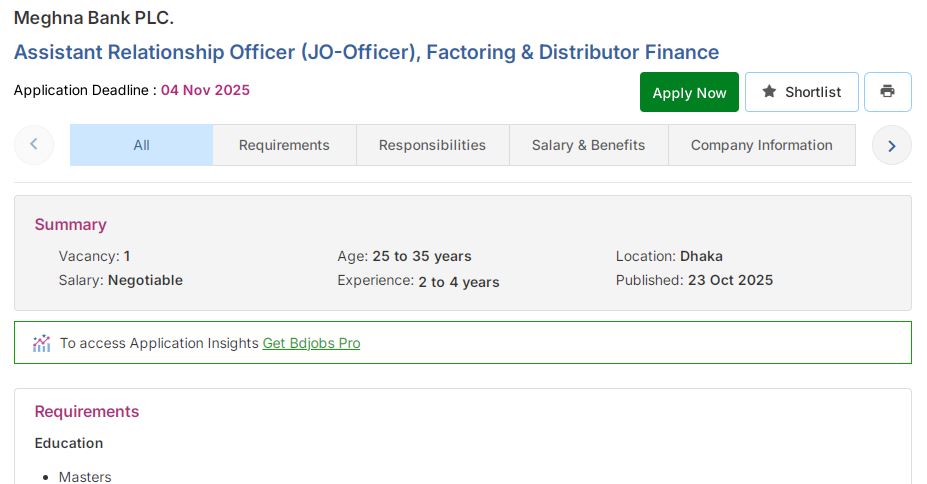Open the Responsibilities tab
This screenshot has width=927, height=484.
(x=432, y=145)
